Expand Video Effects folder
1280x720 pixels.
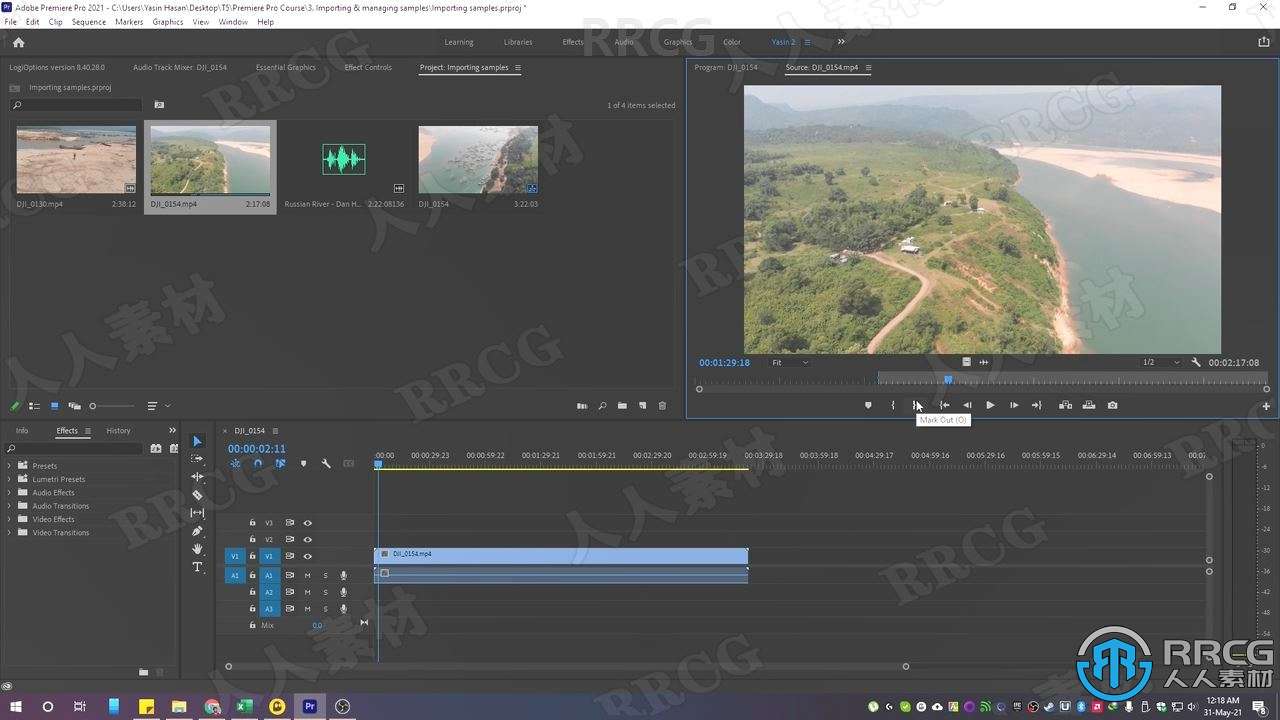[x=10, y=519]
